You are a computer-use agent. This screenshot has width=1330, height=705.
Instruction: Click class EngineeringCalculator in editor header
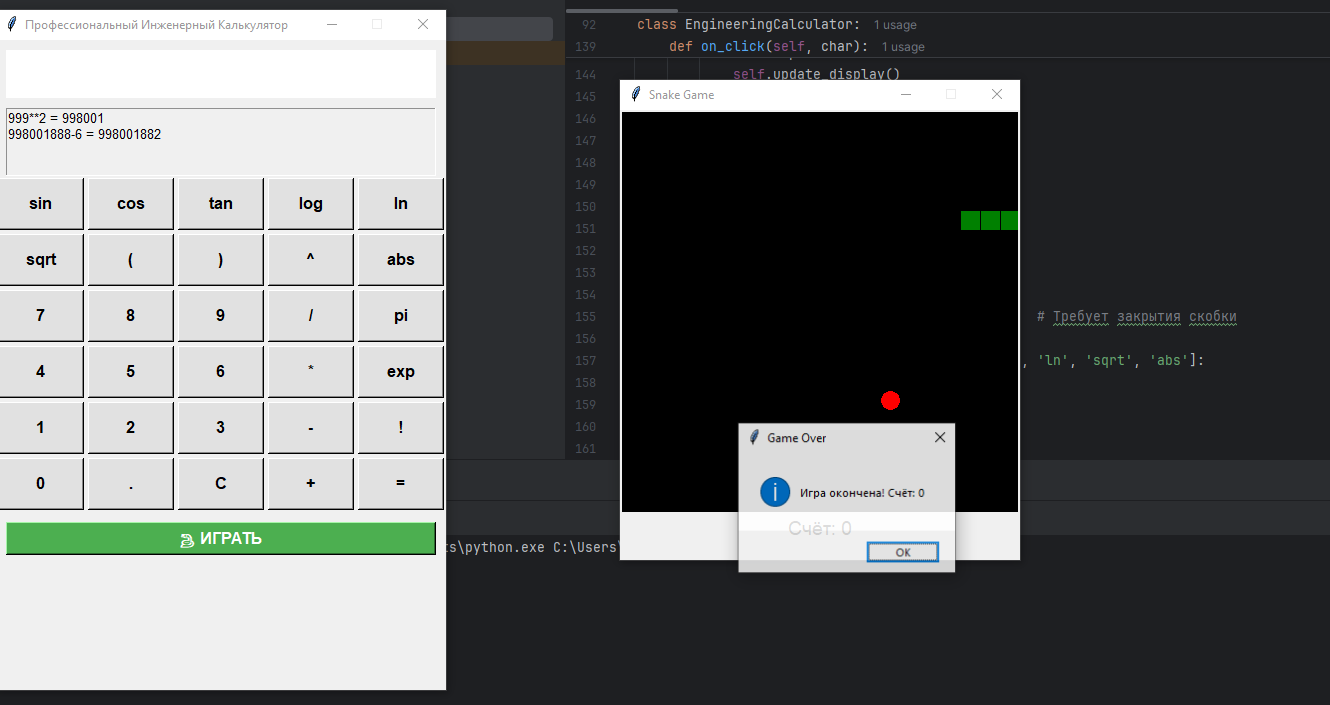(748, 24)
